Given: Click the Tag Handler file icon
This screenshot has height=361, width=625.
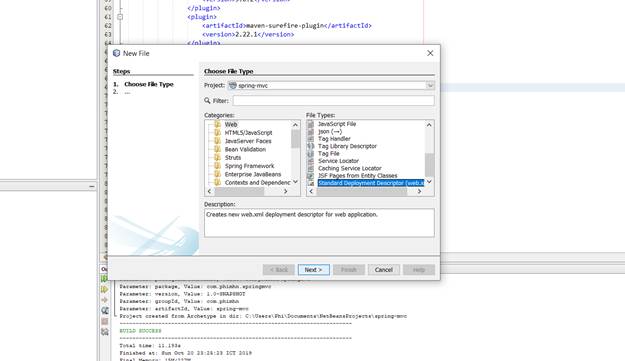Looking at the screenshot, I should (311, 139).
